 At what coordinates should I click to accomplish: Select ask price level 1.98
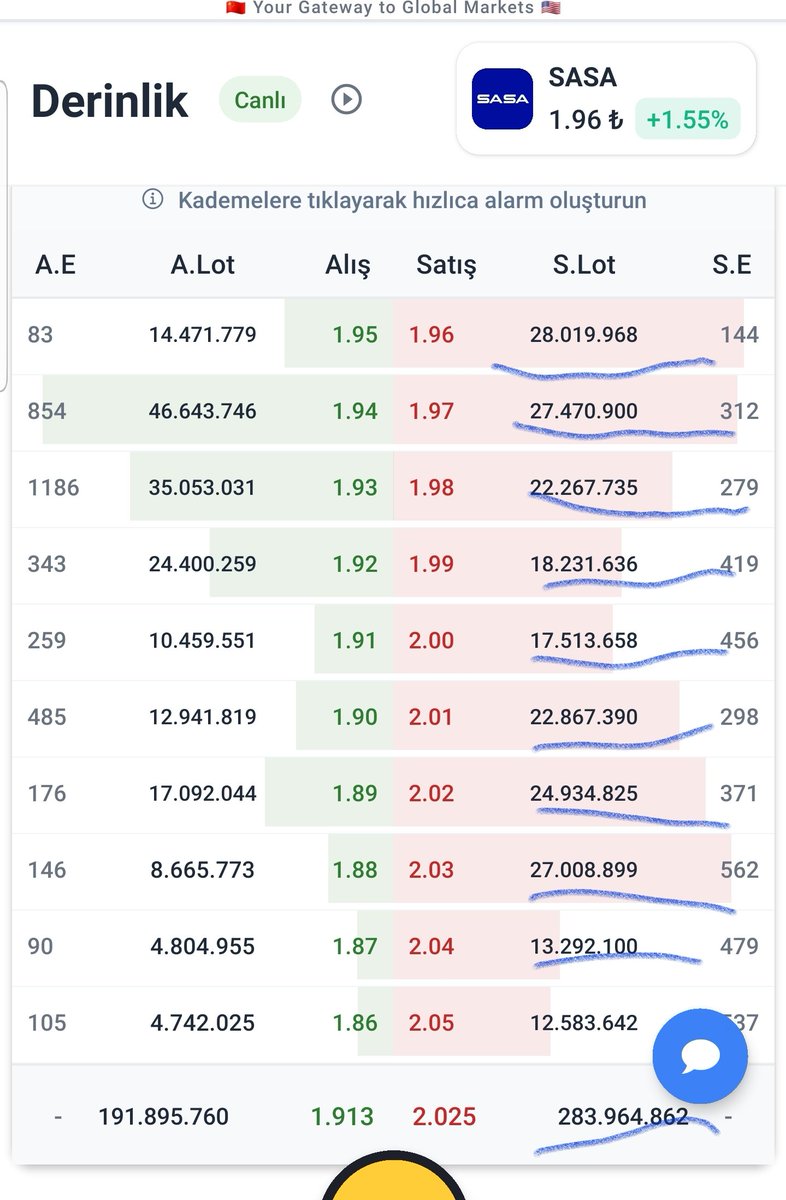pyautogui.click(x=432, y=488)
